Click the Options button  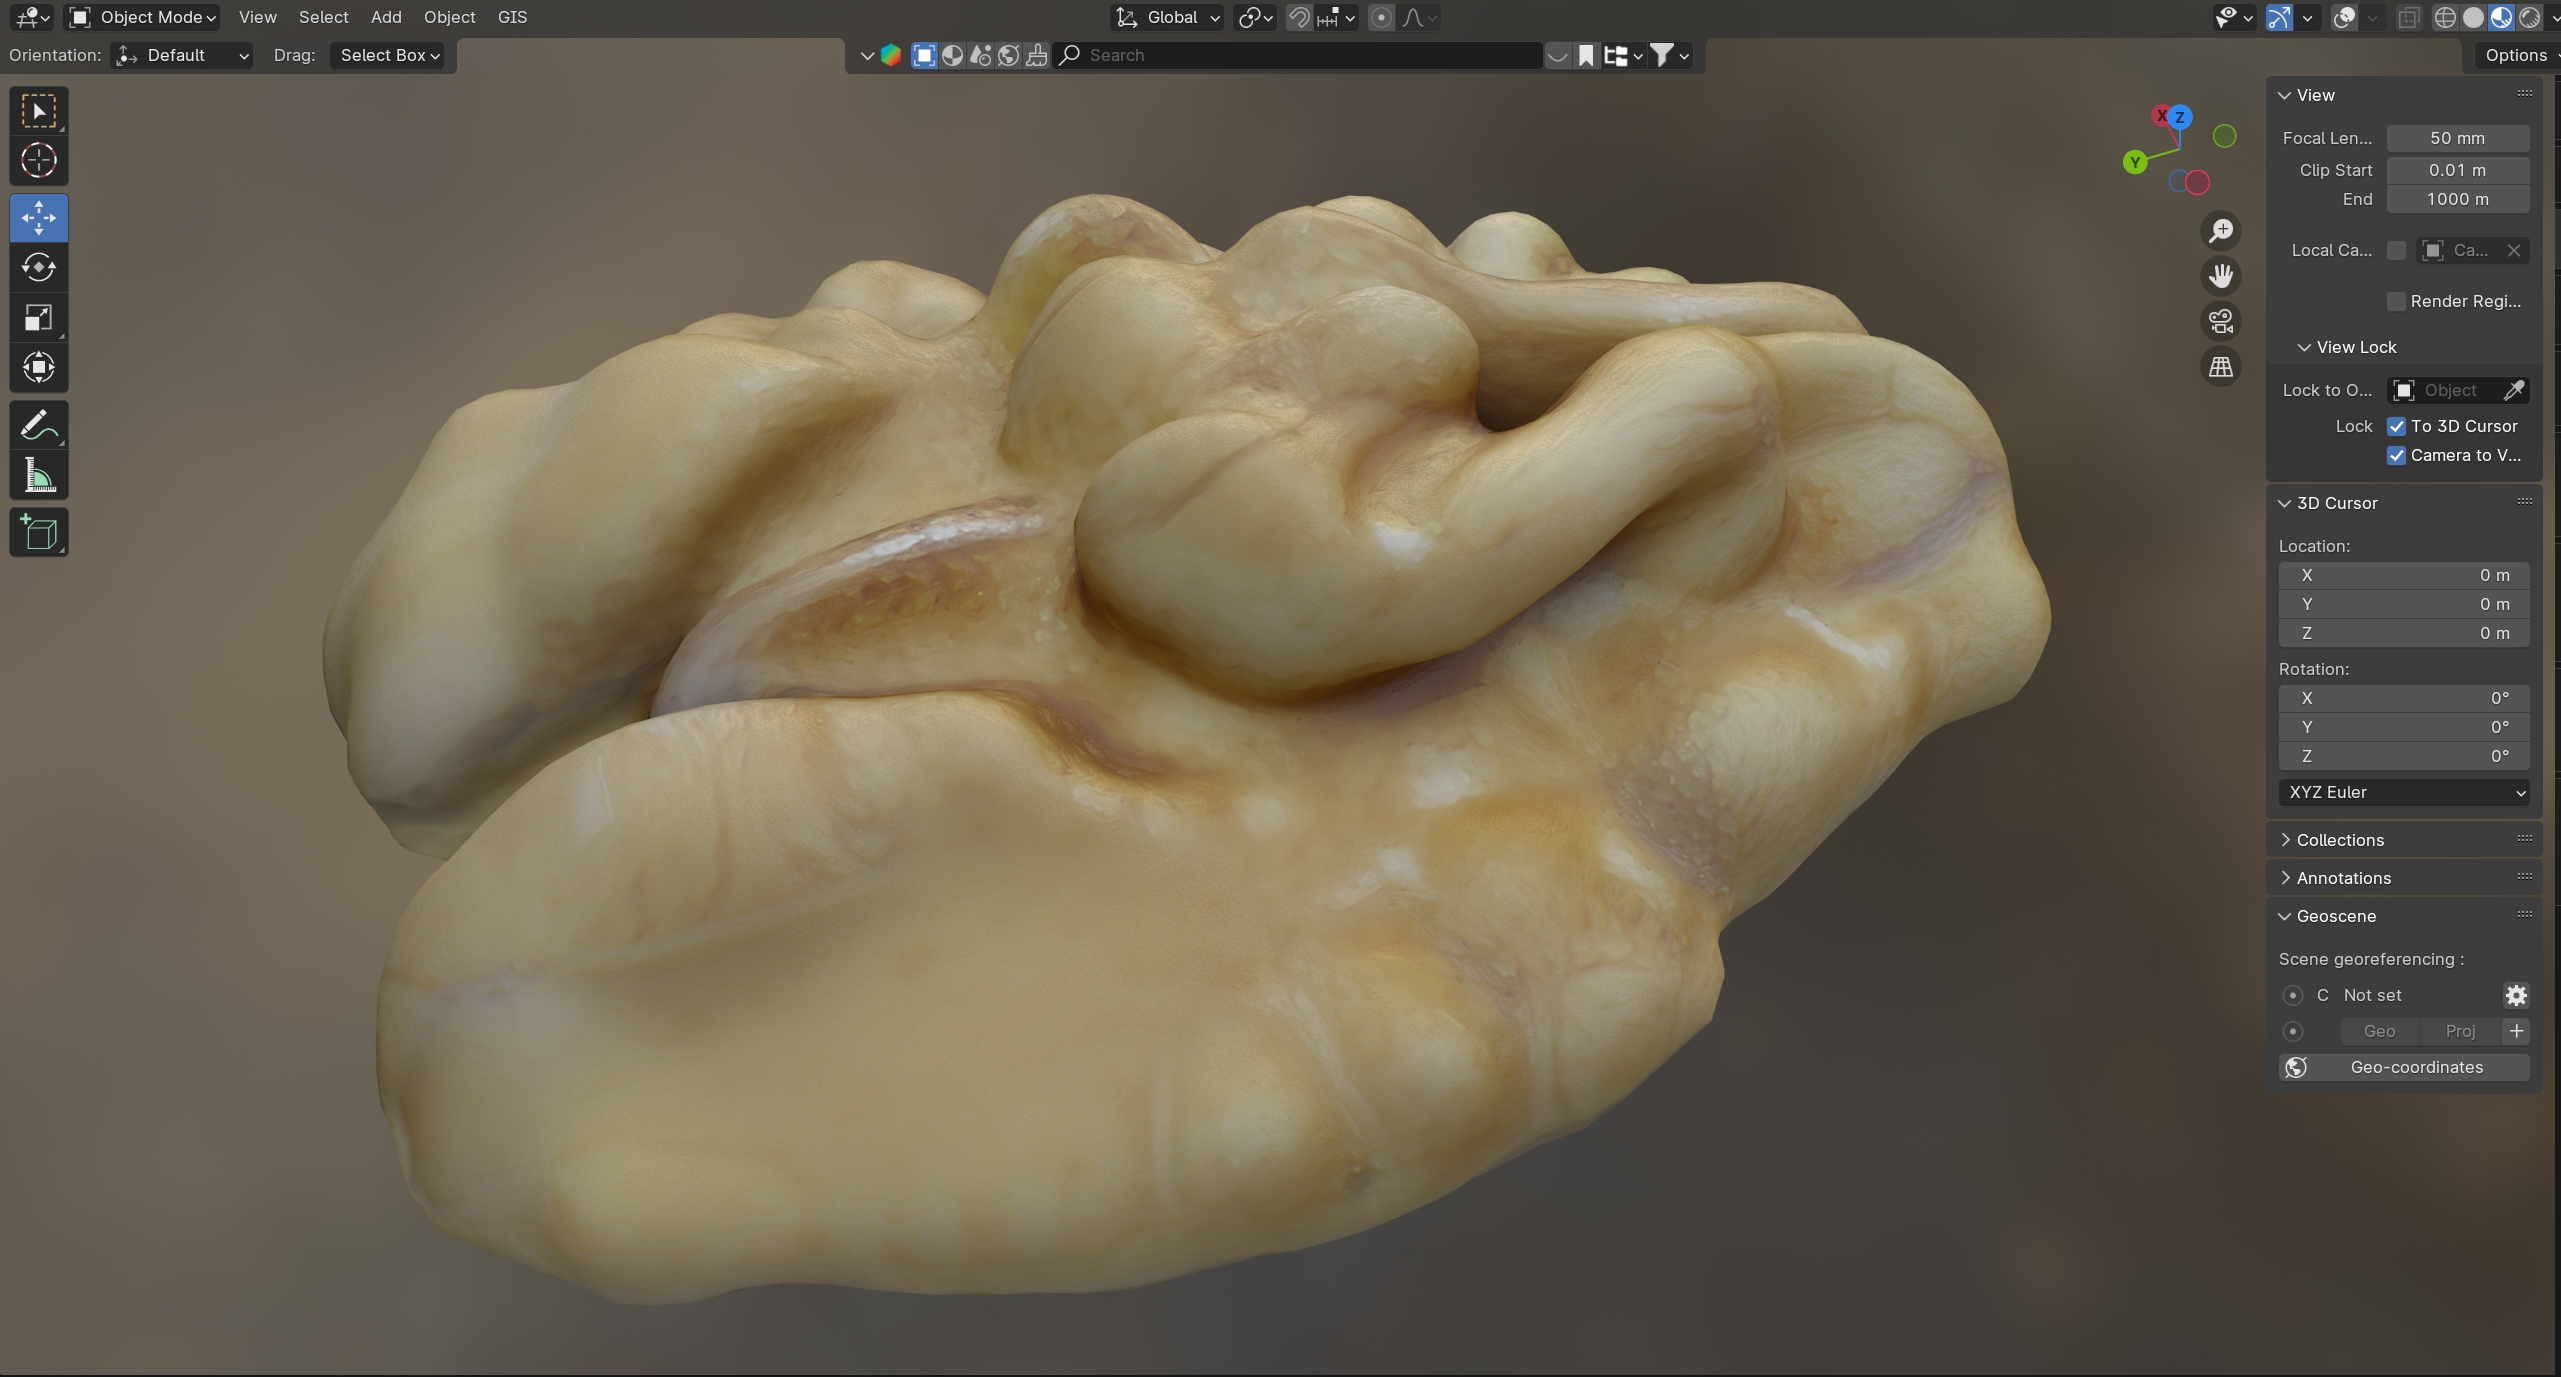(x=2515, y=55)
